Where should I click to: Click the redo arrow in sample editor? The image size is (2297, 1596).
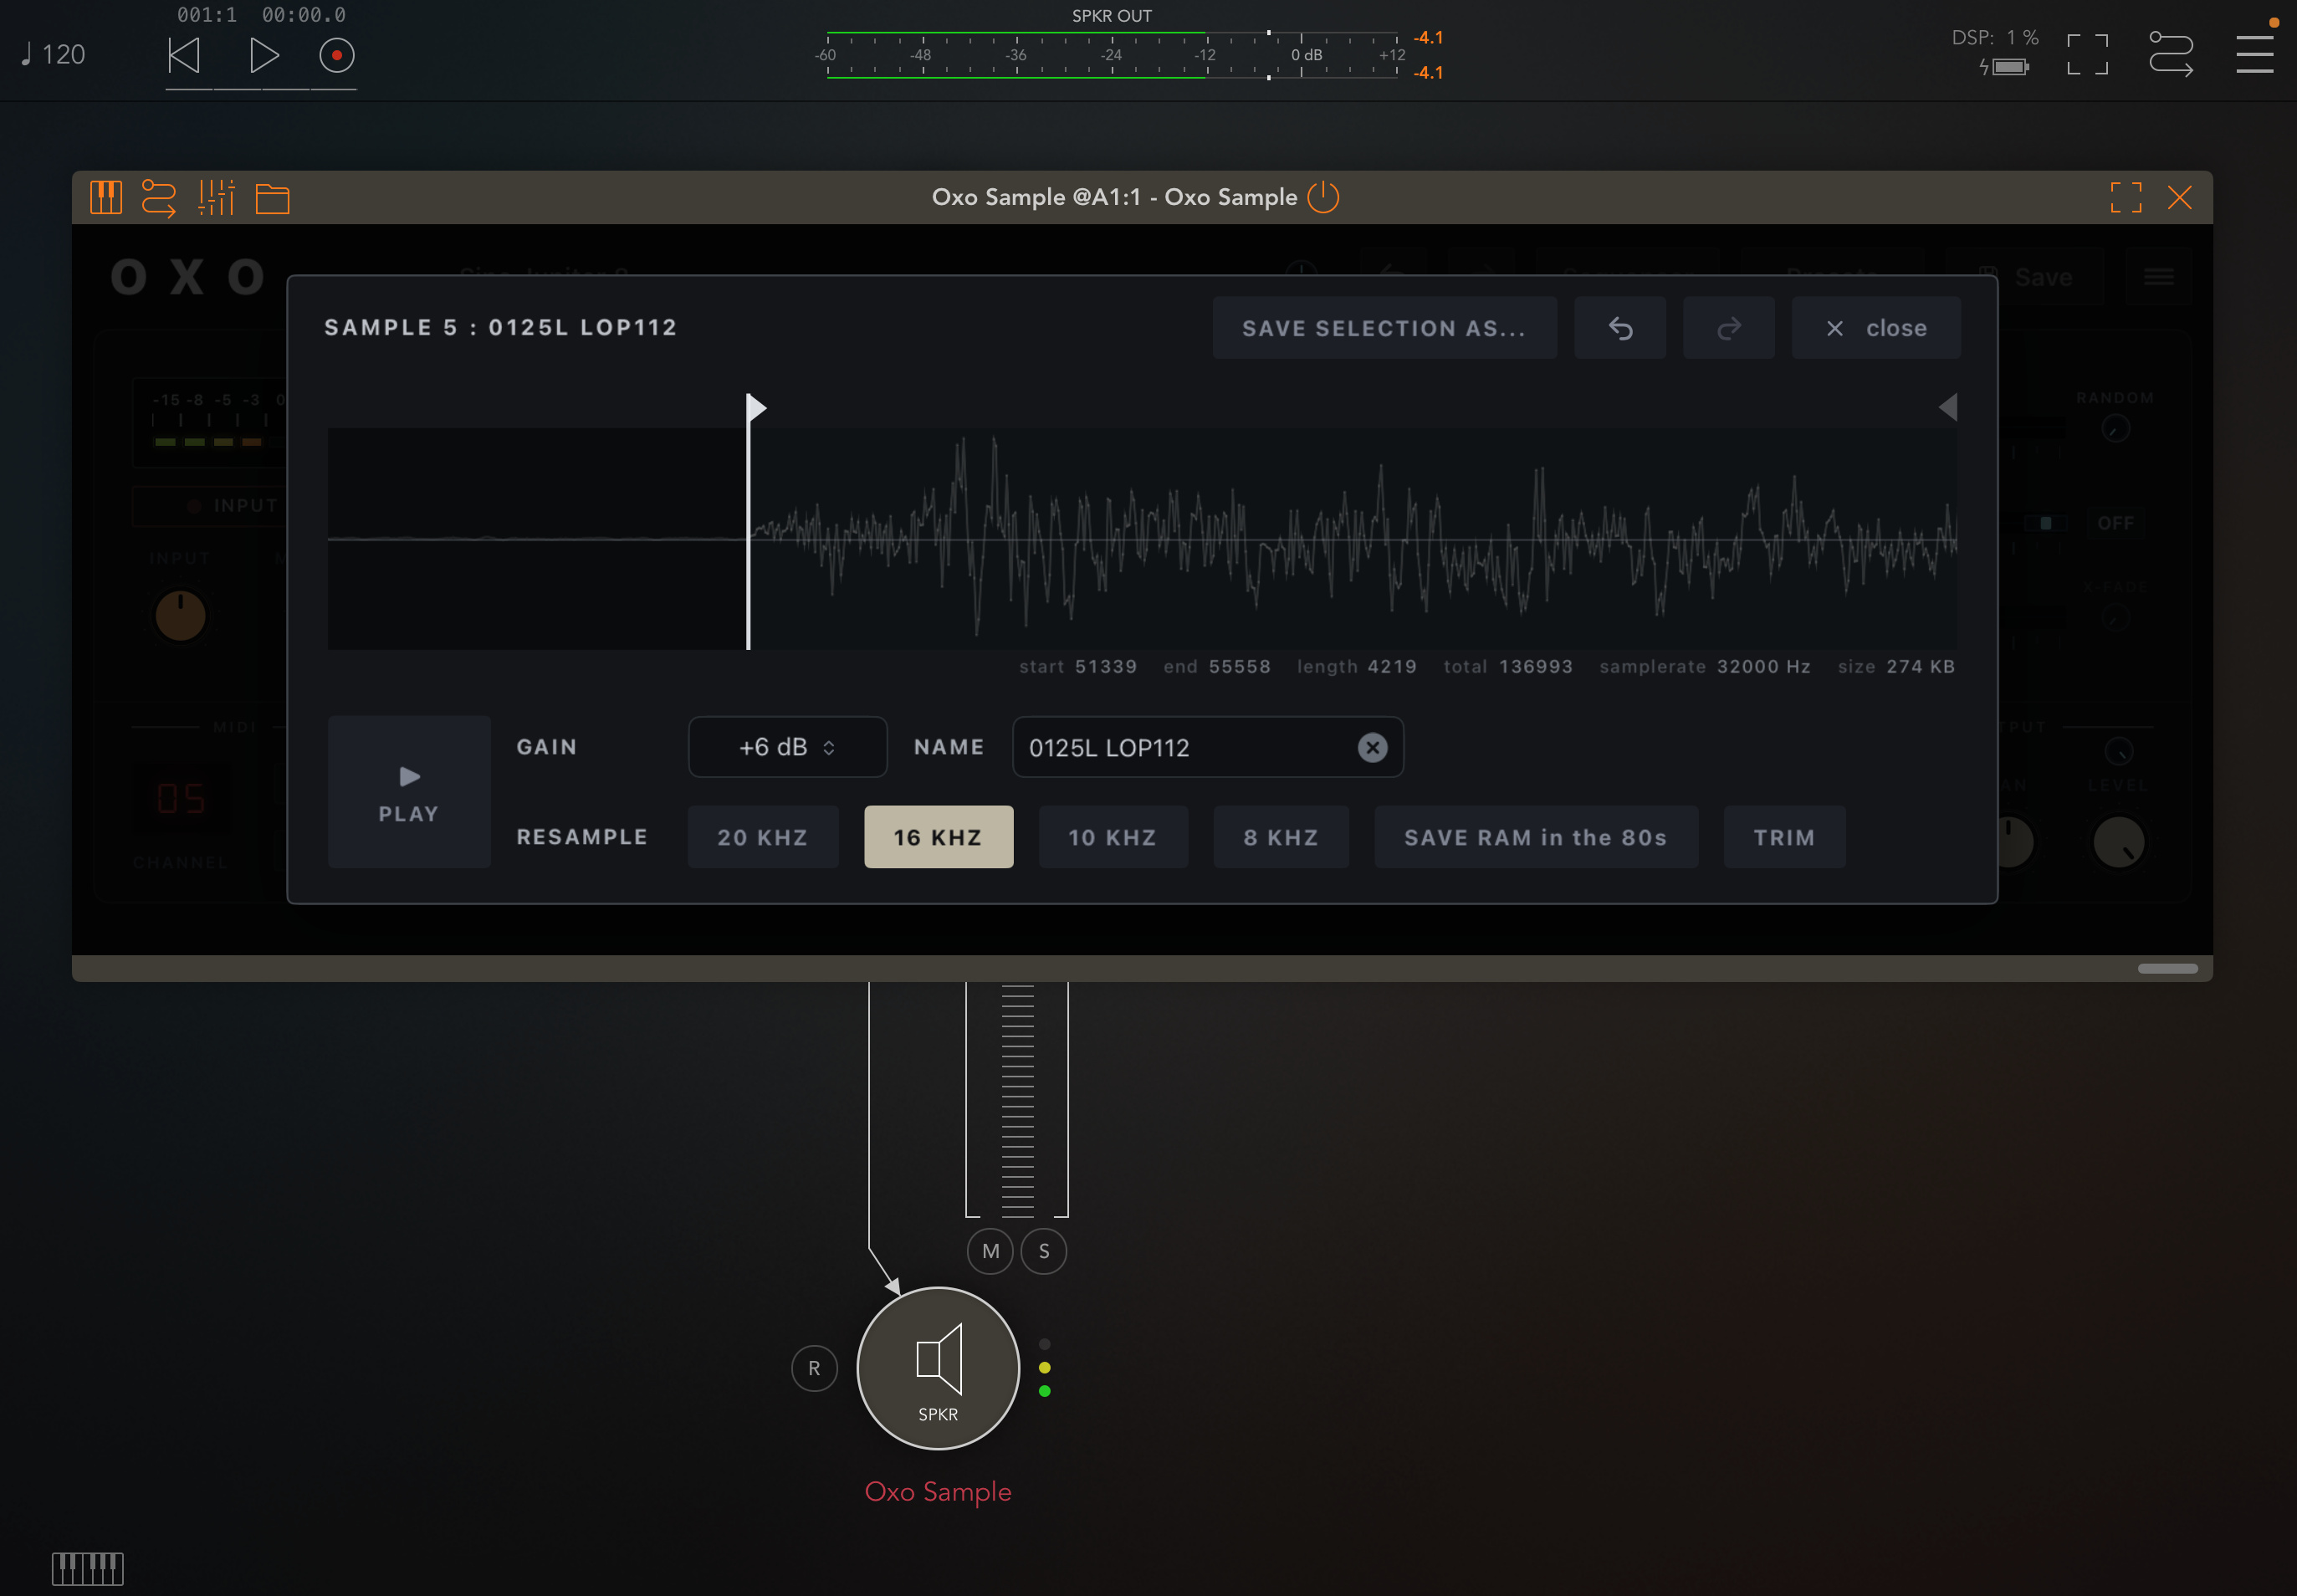pyautogui.click(x=1728, y=328)
